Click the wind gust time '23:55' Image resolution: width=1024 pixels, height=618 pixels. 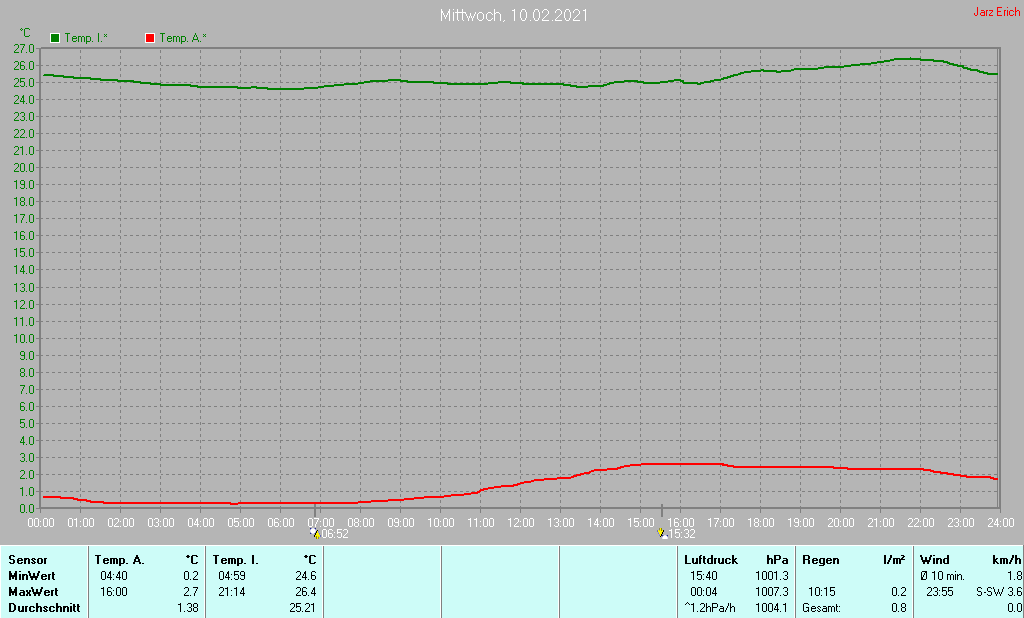coord(940,592)
